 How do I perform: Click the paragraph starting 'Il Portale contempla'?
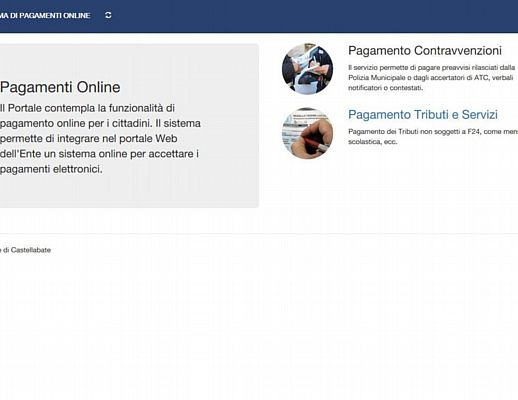100,139
